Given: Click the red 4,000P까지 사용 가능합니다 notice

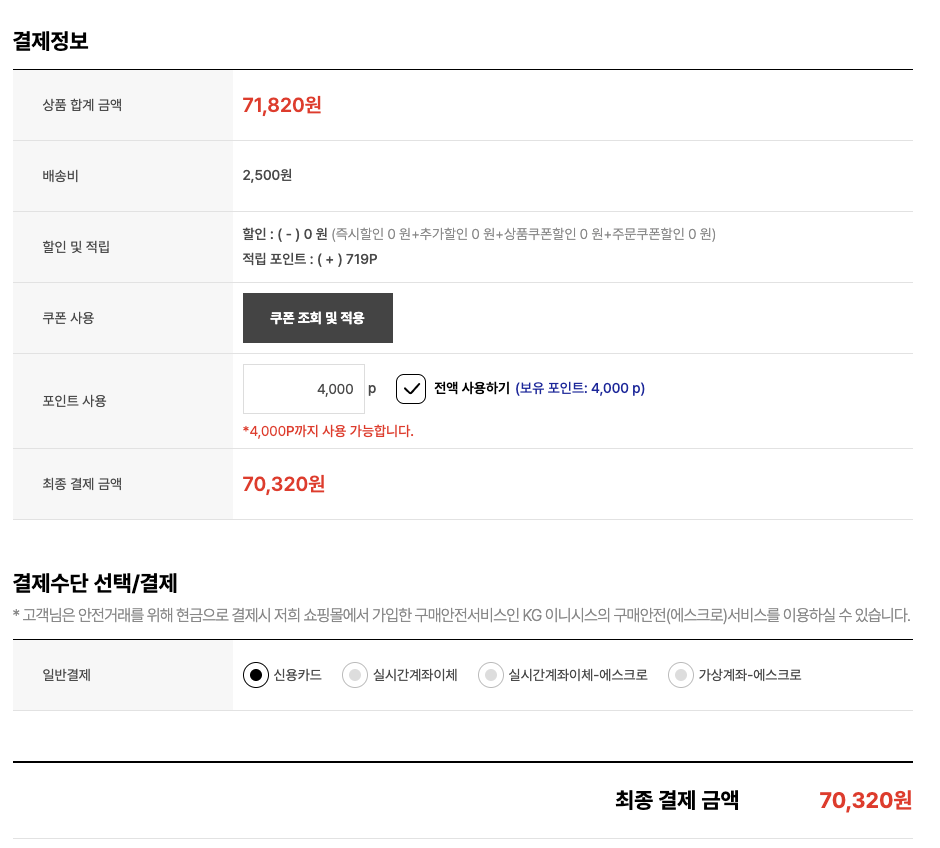Looking at the screenshot, I should tap(328, 431).
